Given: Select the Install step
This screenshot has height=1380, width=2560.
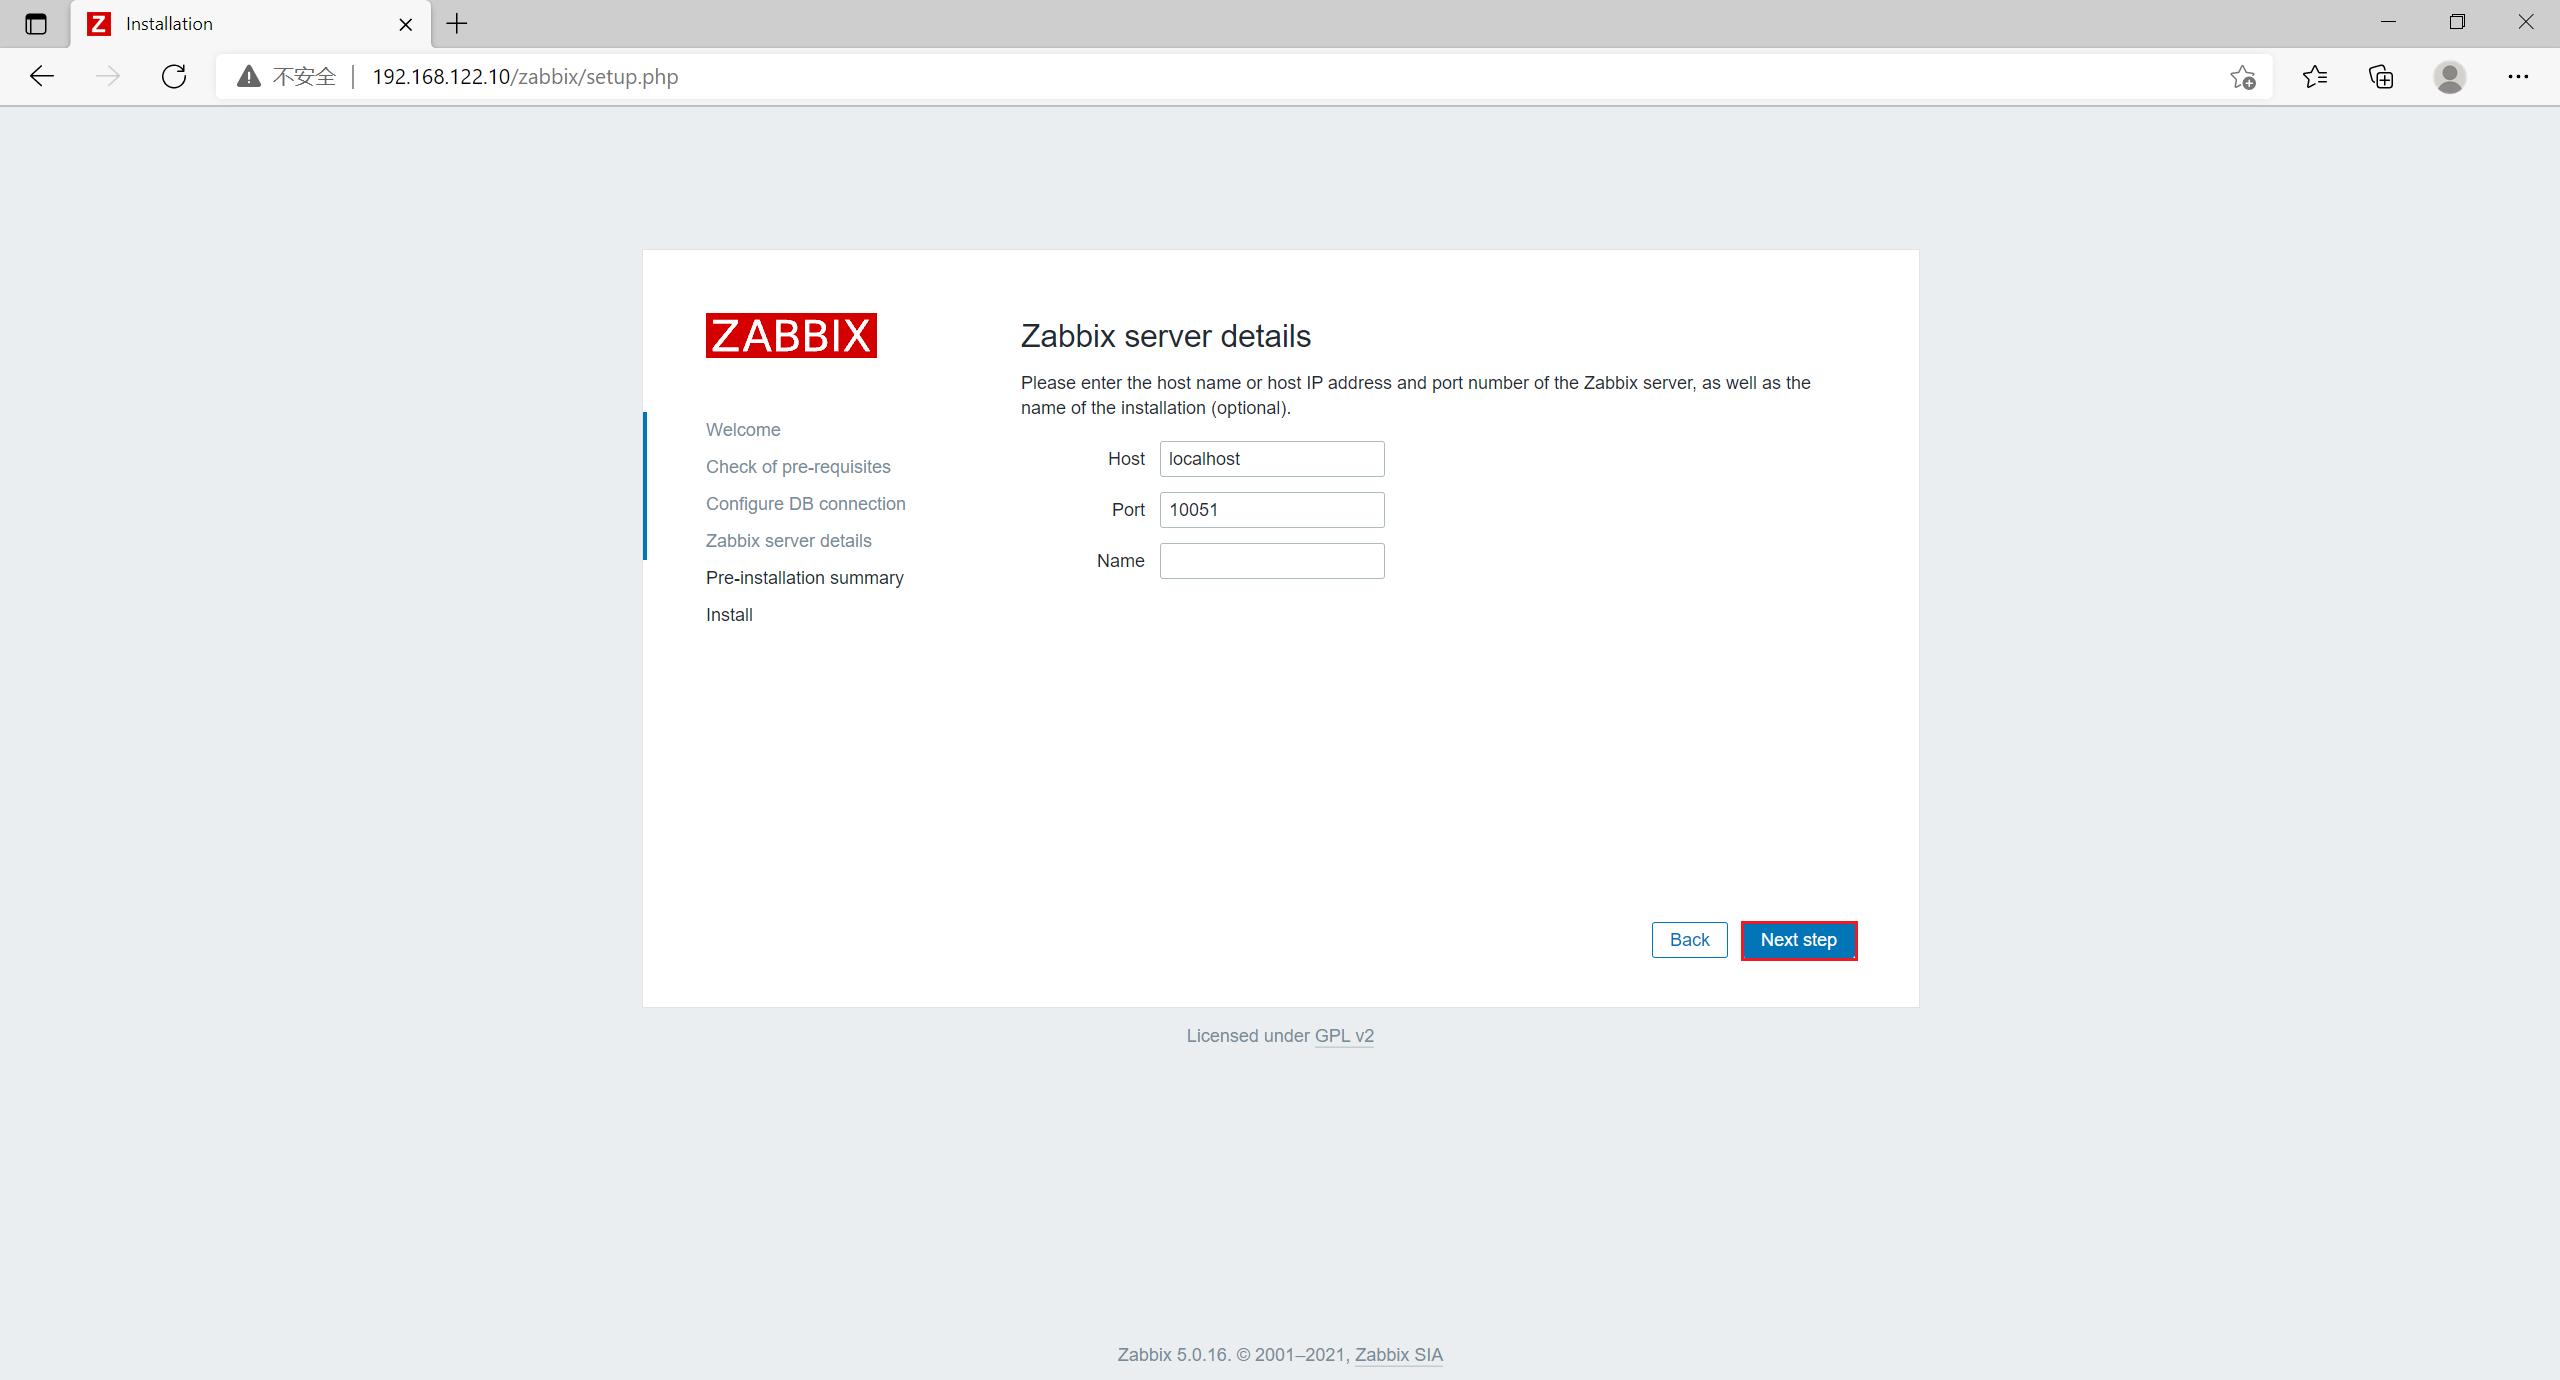Looking at the screenshot, I should pos(729,615).
